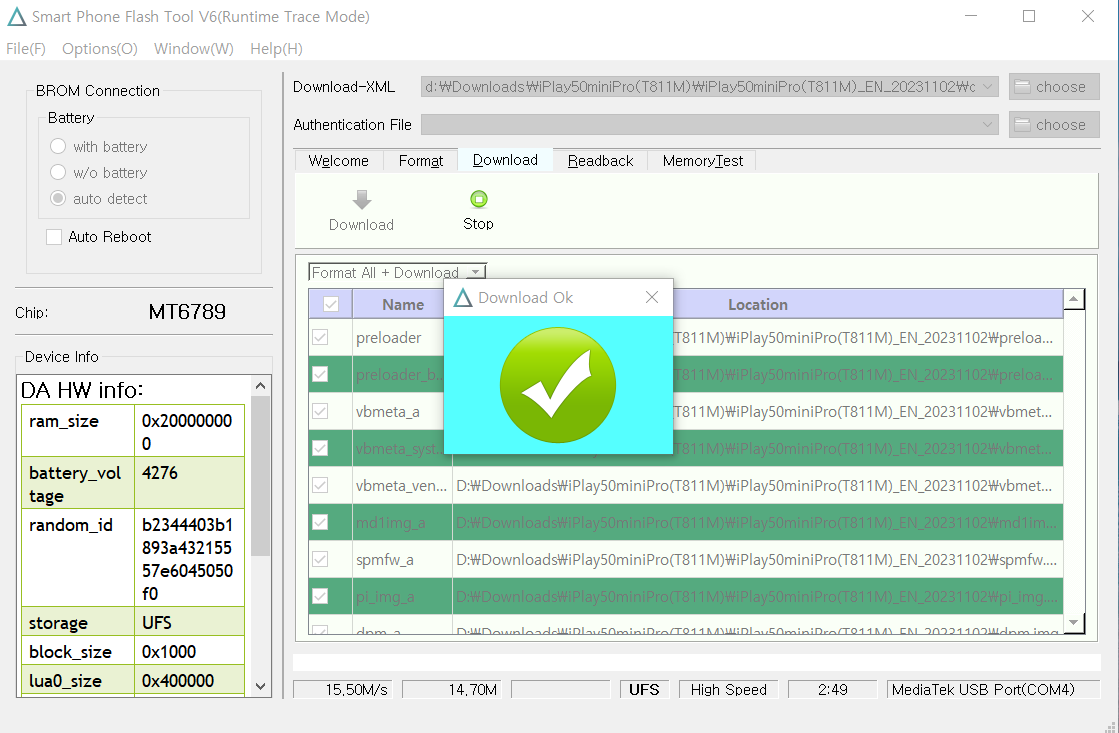This screenshot has height=733, width=1119.
Task: Toggle the preloader row checkbox
Action: pos(320,337)
